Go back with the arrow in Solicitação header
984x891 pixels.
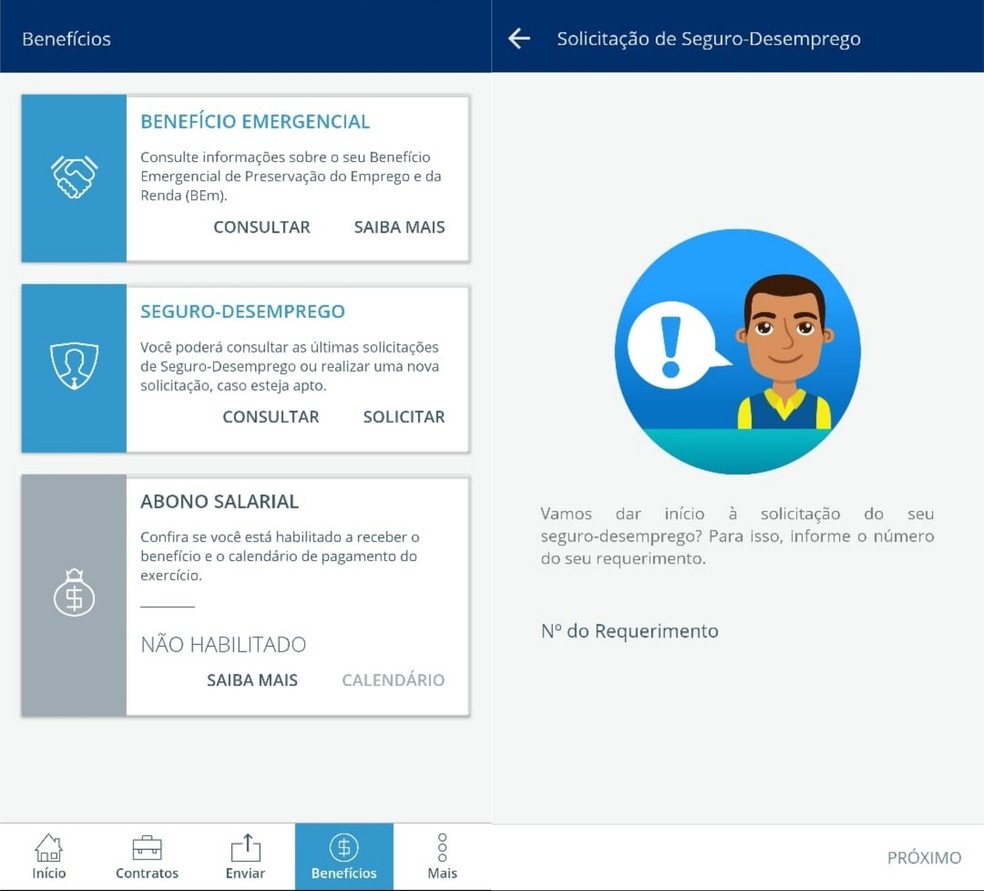[x=519, y=38]
